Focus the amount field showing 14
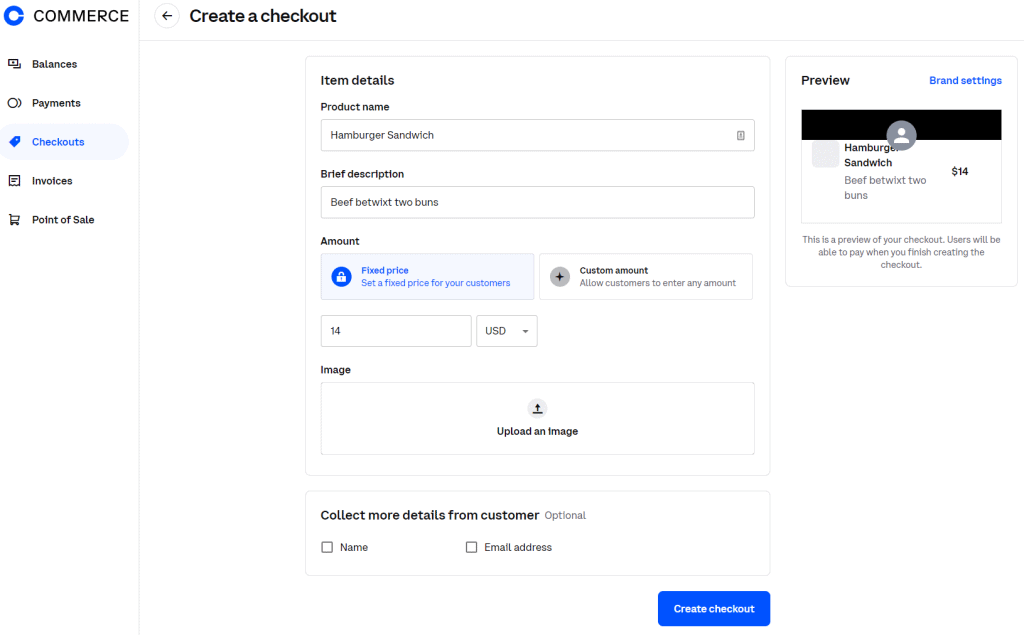 coord(396,331)
